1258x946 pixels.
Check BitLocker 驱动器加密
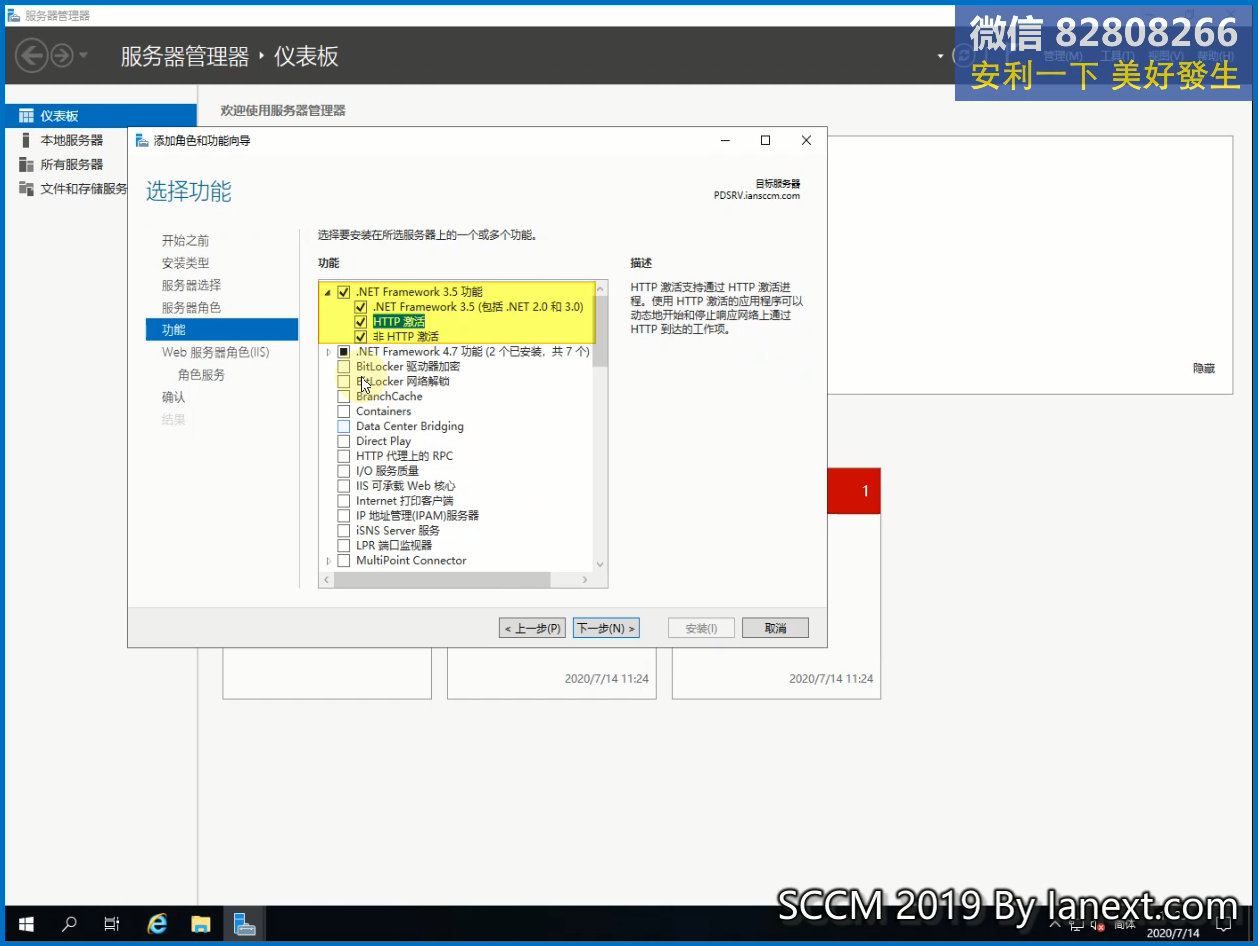tap(344, 367)
